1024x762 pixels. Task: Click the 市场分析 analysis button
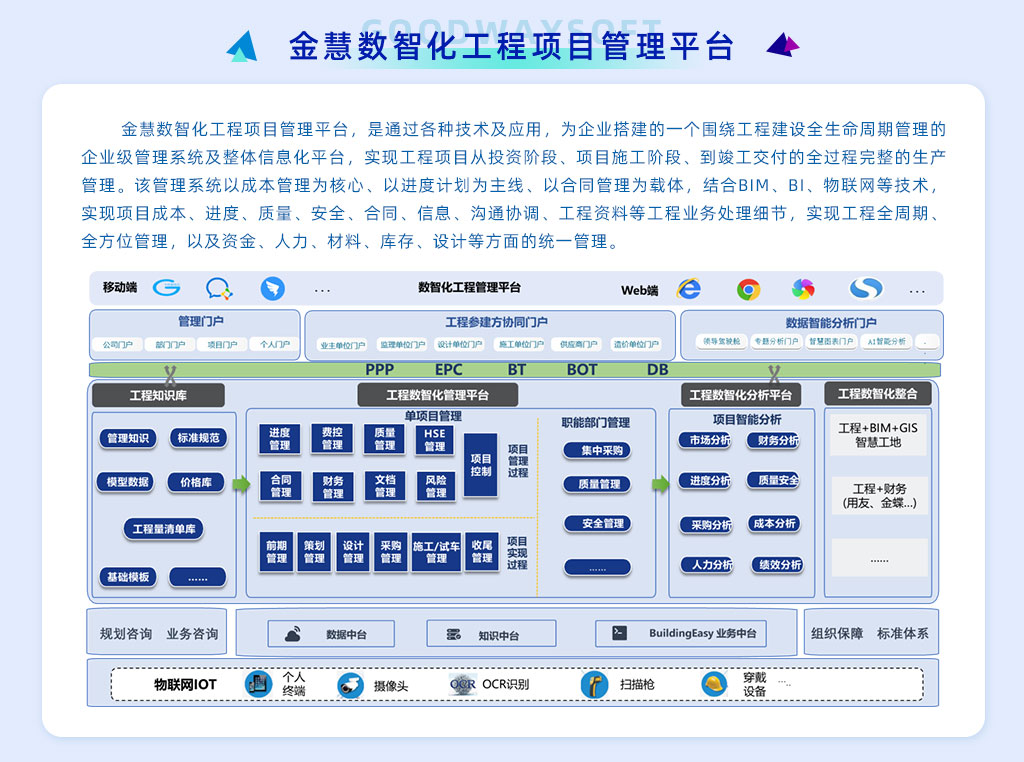click(x=705, y=440)
